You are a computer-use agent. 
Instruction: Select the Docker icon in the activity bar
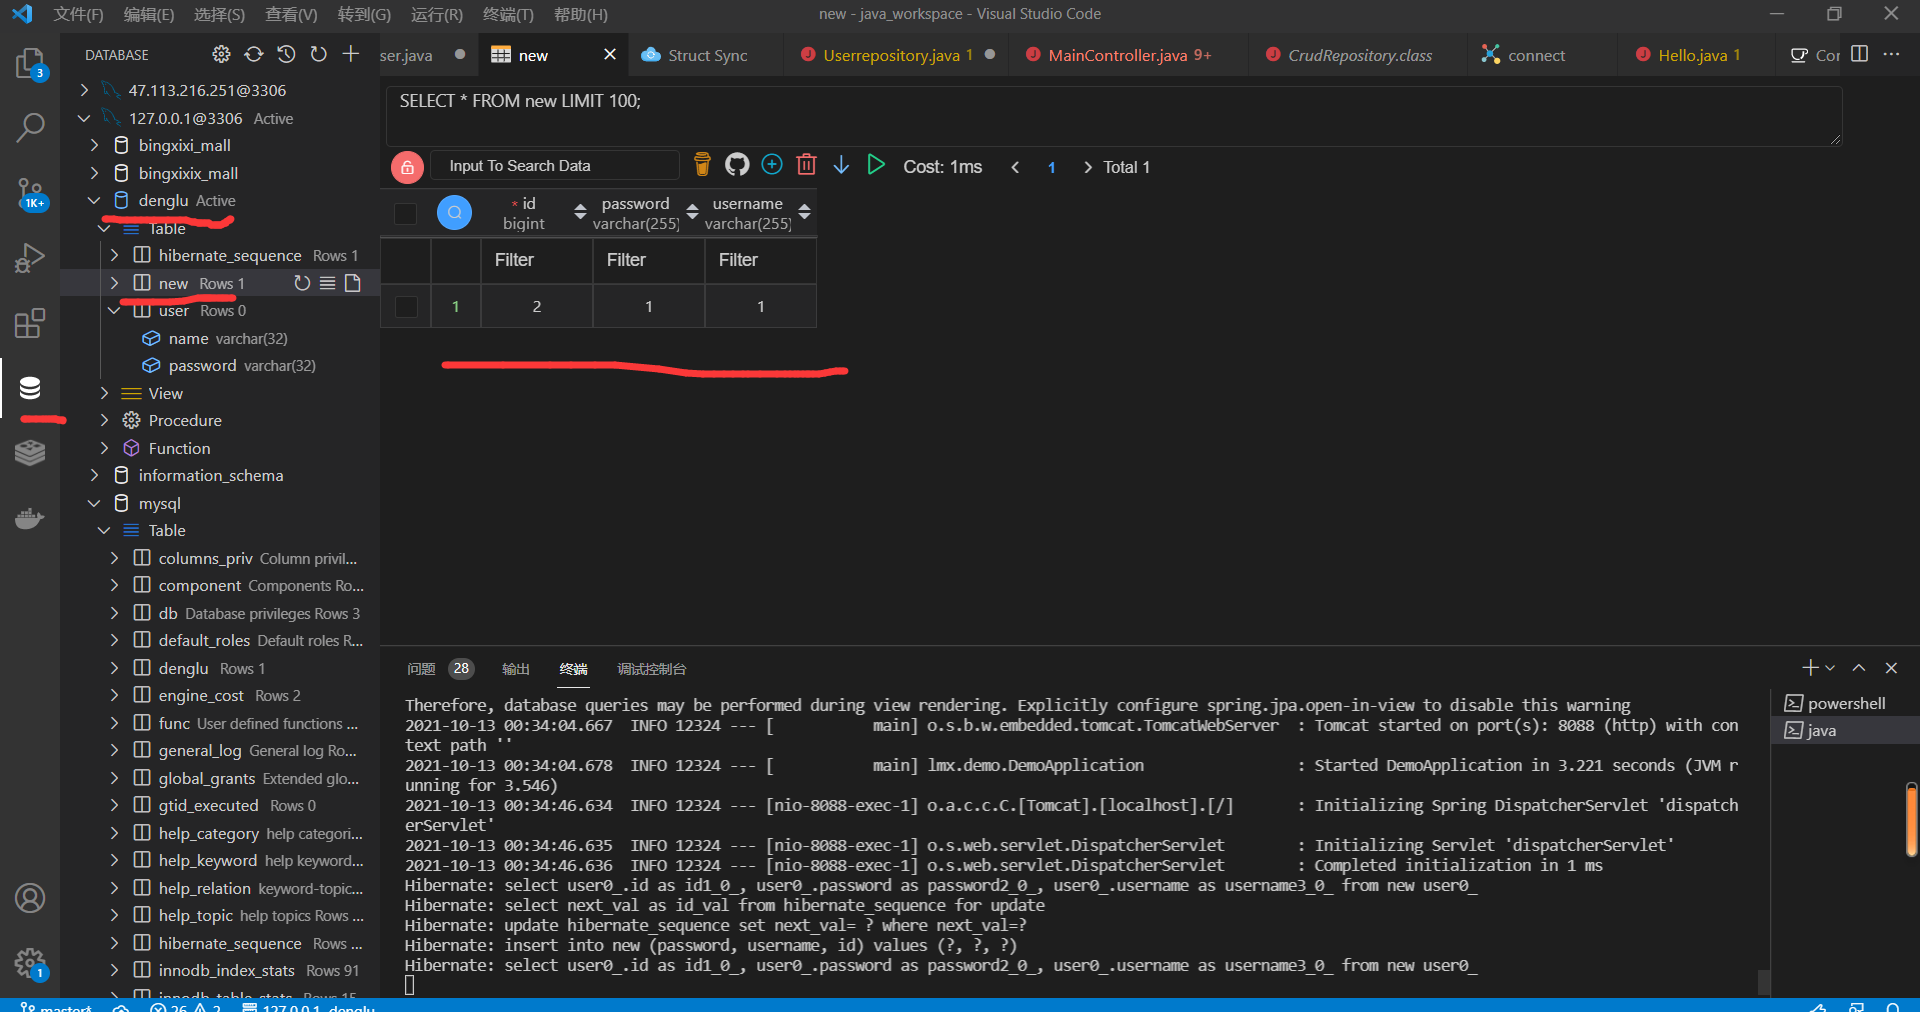30,518
